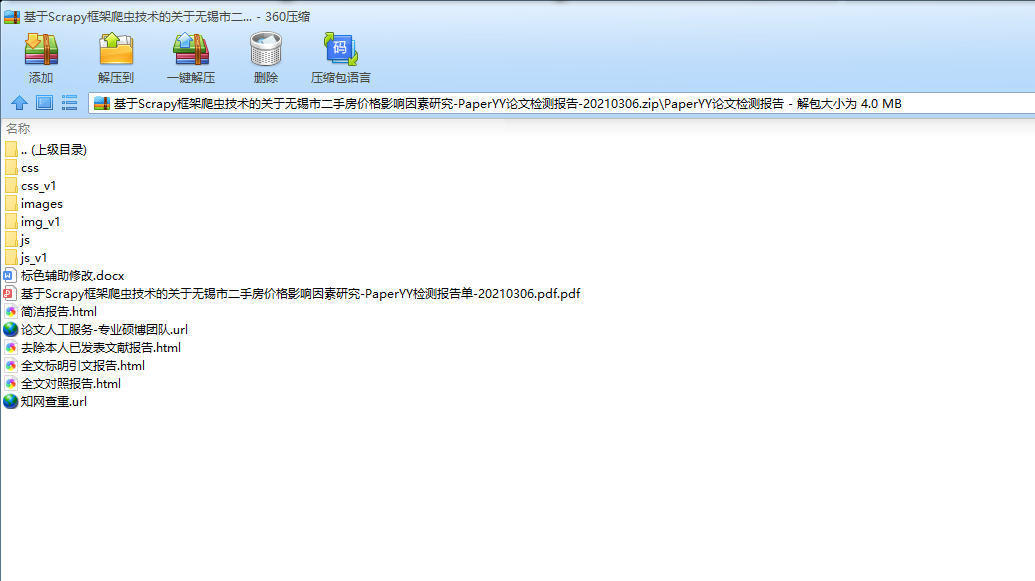Select file name '全文对照报告.html'
The image size is (1035, 581).
coord(71,383)
